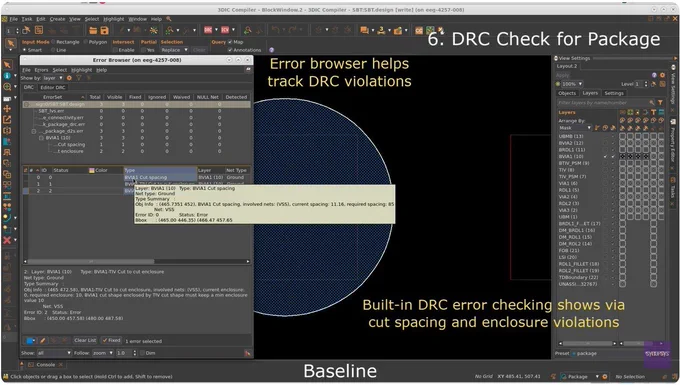
Task: Click the Console tab at the bottom
Action: tap(46, 365)
